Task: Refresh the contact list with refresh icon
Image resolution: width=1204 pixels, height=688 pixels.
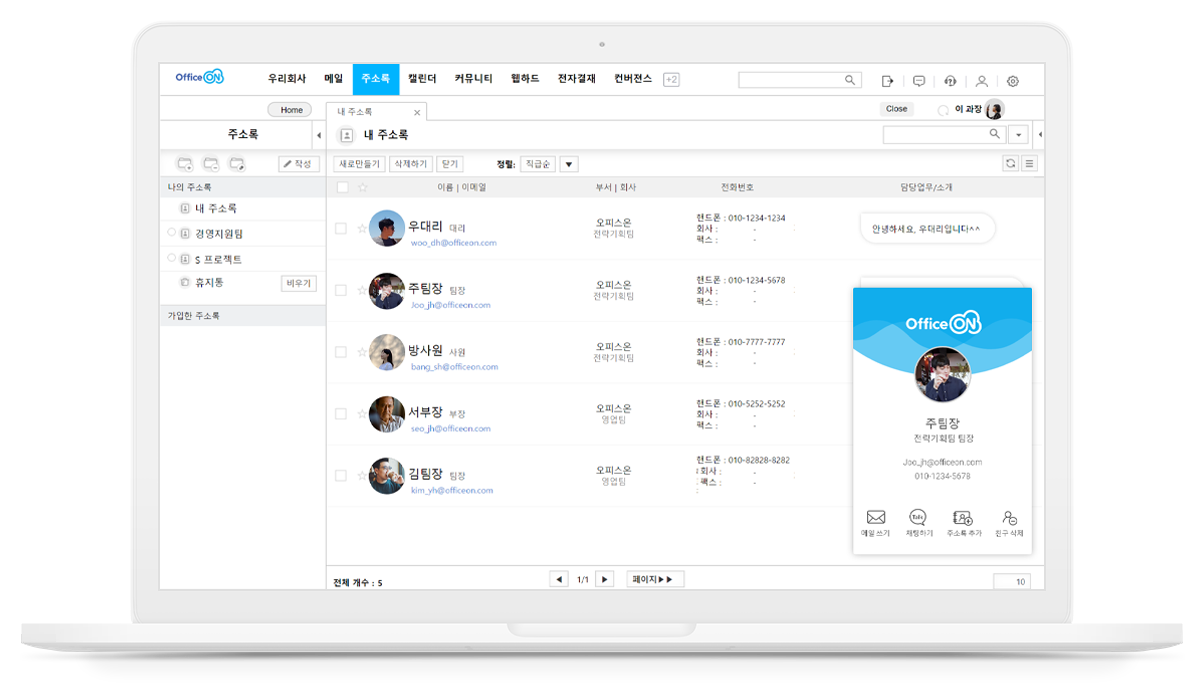Action: tap(1011, 164)
